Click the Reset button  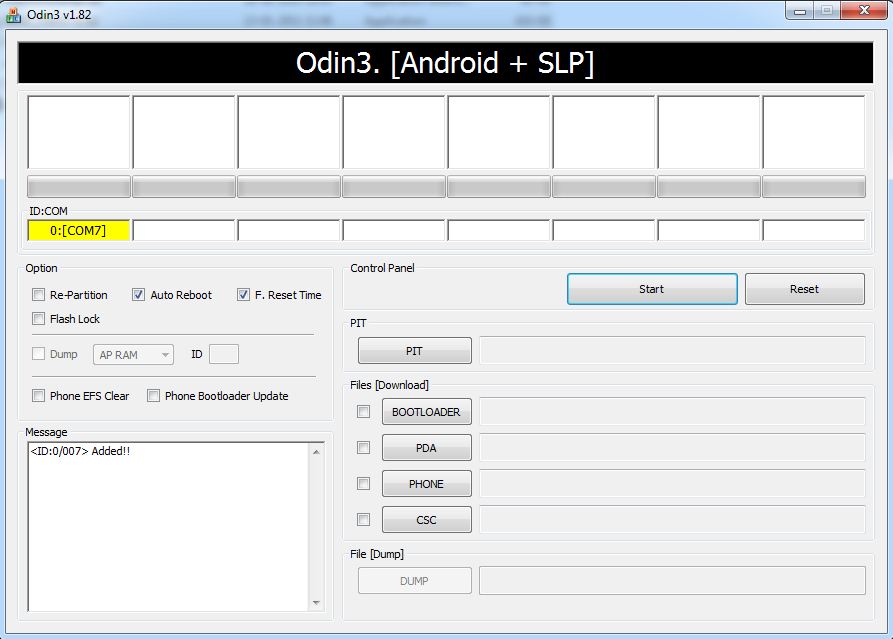click(x=804, y=289)
